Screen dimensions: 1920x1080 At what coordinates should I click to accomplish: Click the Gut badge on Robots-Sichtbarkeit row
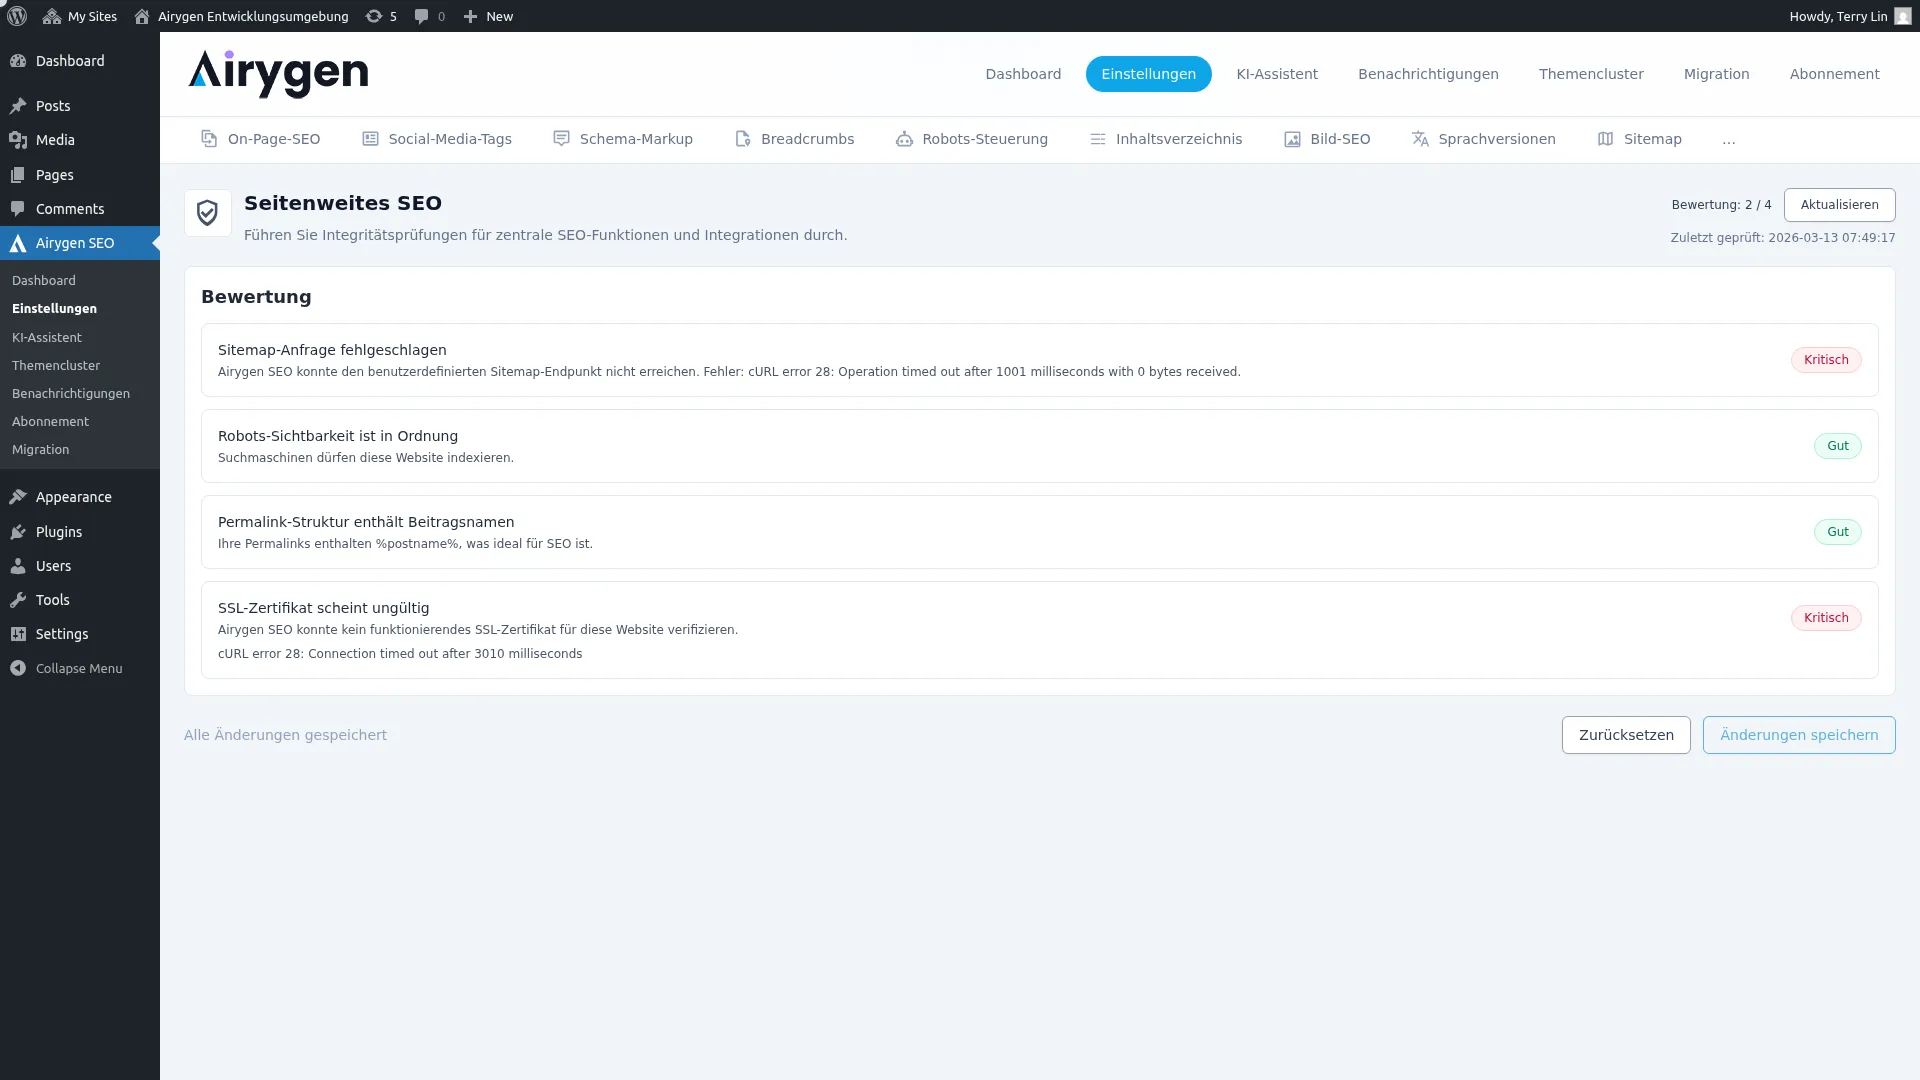coord(1838,446)
